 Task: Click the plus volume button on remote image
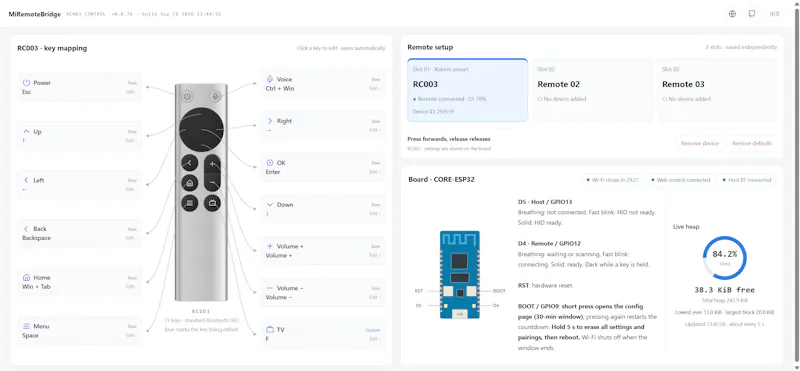pyautogui.click(x=212, y=164)
